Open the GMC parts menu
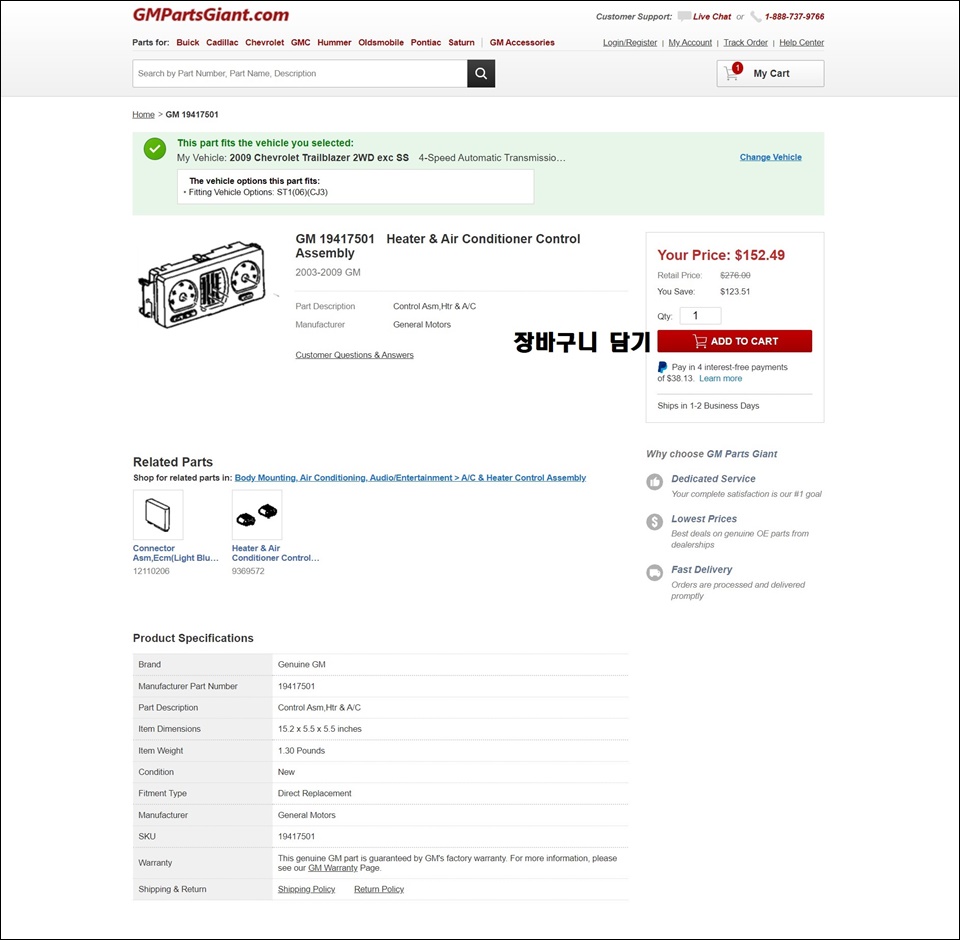 click(x=301, y=43)
